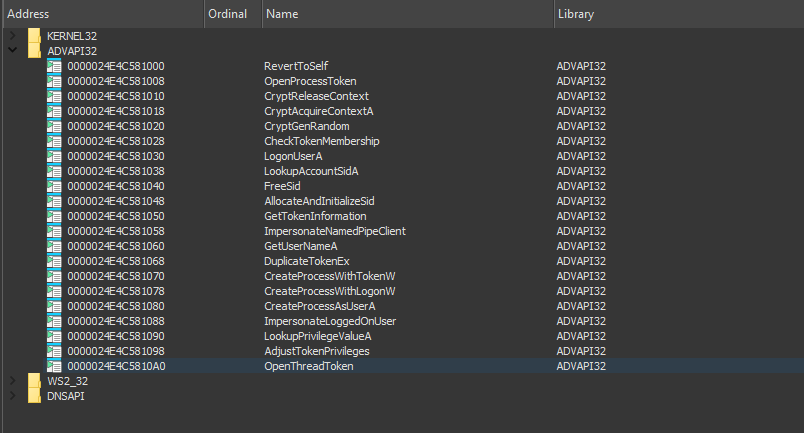Select the CryptAcquireContextA import name

tap(318, 111)
